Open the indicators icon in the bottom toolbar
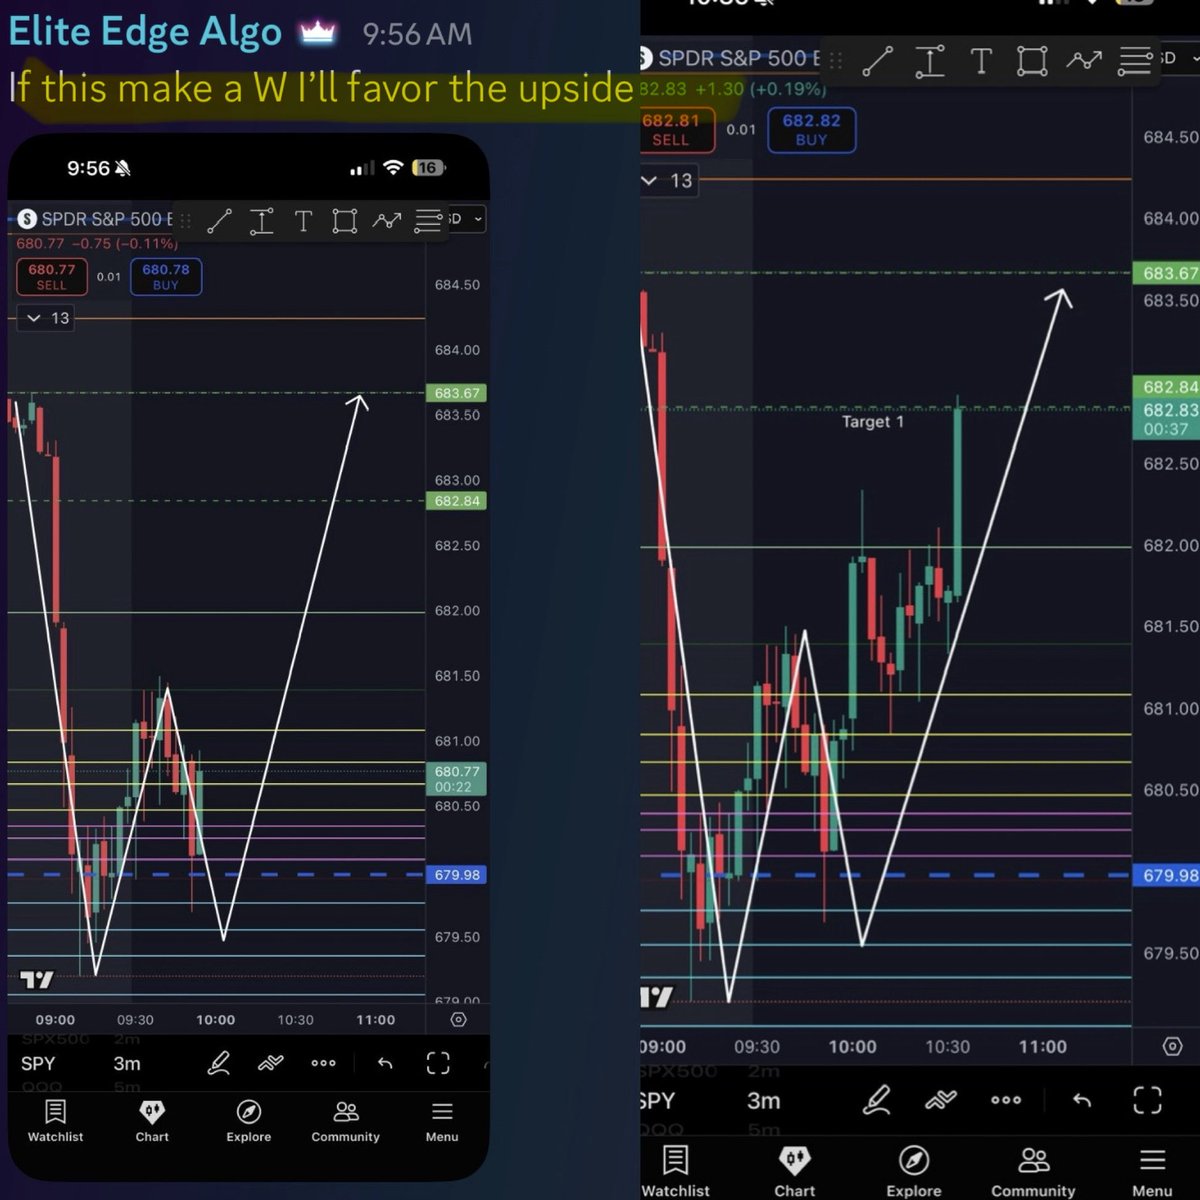 (x=271, y=1063)
